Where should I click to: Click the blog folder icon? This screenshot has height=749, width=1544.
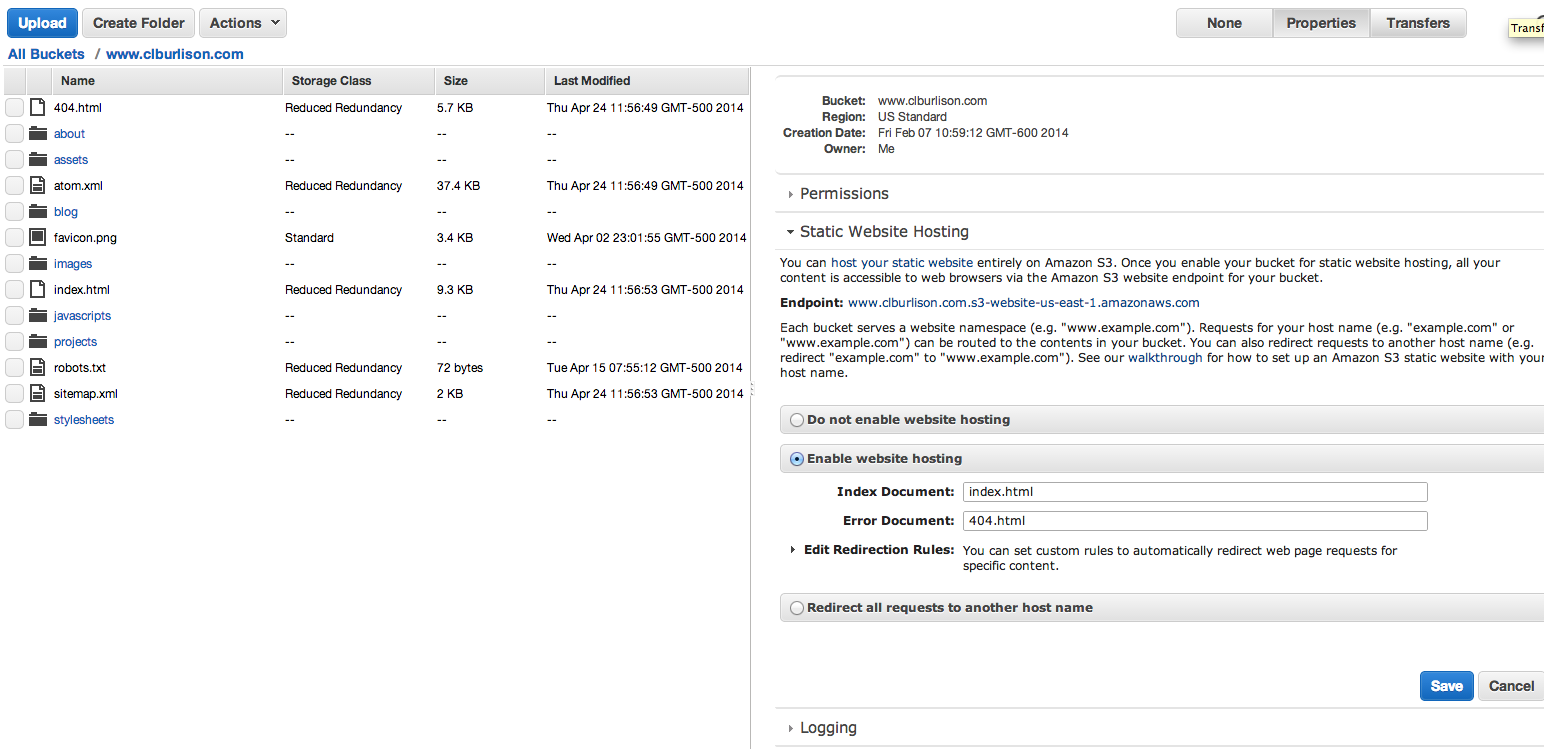click(38, 211)
